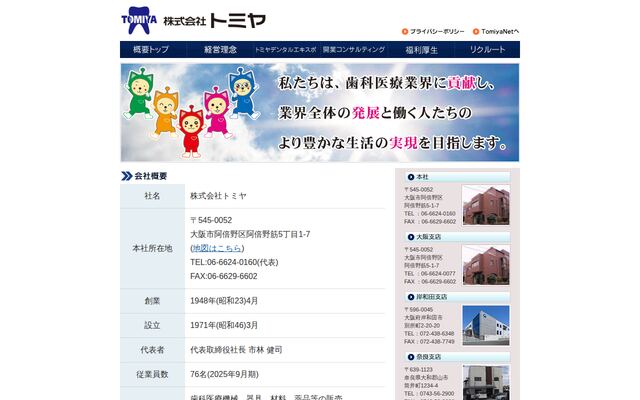Image resolution: width=640 pixels, height=400 pixels.
Task: Click the arrow icon beside 奈良支店 heading
Action: click(411, 357)
